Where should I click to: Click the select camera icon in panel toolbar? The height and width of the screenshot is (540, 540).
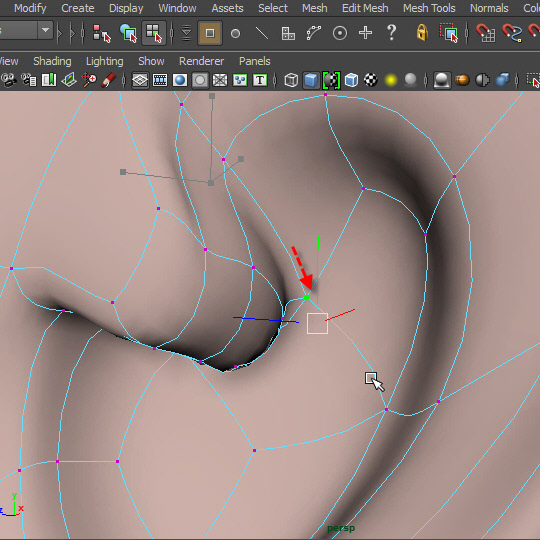coord(9,80)
